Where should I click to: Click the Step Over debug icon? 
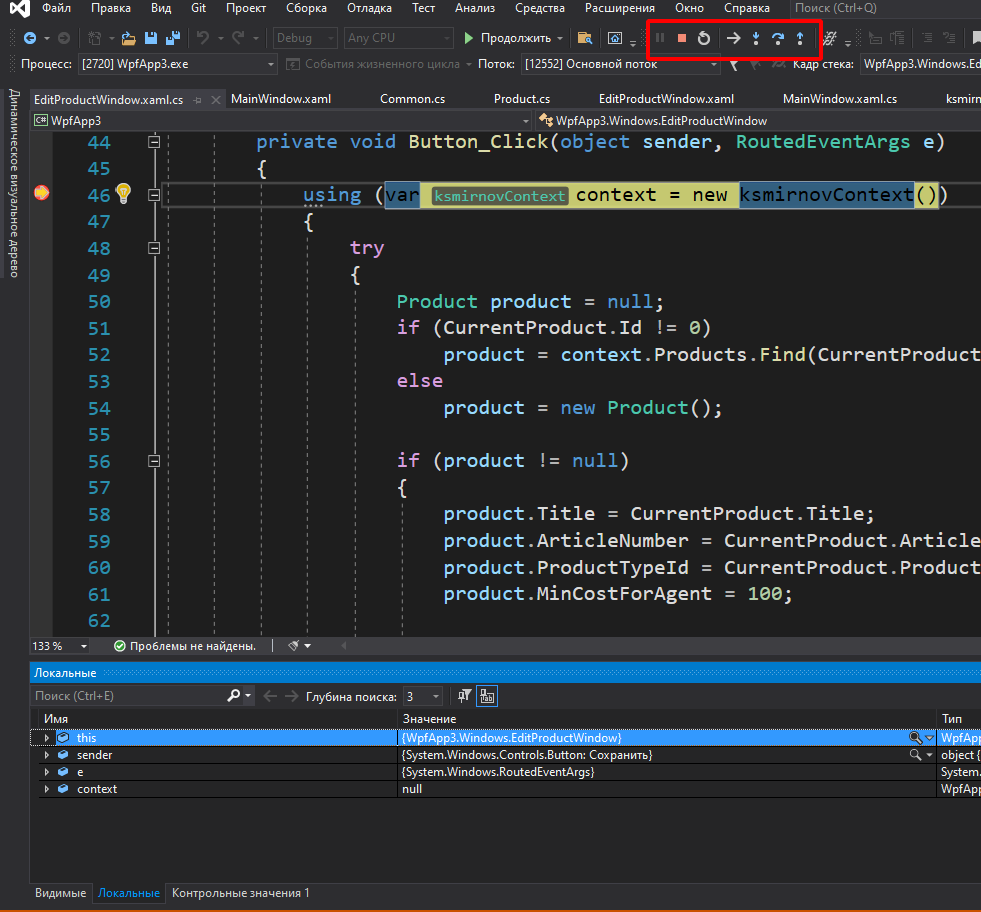777,39
